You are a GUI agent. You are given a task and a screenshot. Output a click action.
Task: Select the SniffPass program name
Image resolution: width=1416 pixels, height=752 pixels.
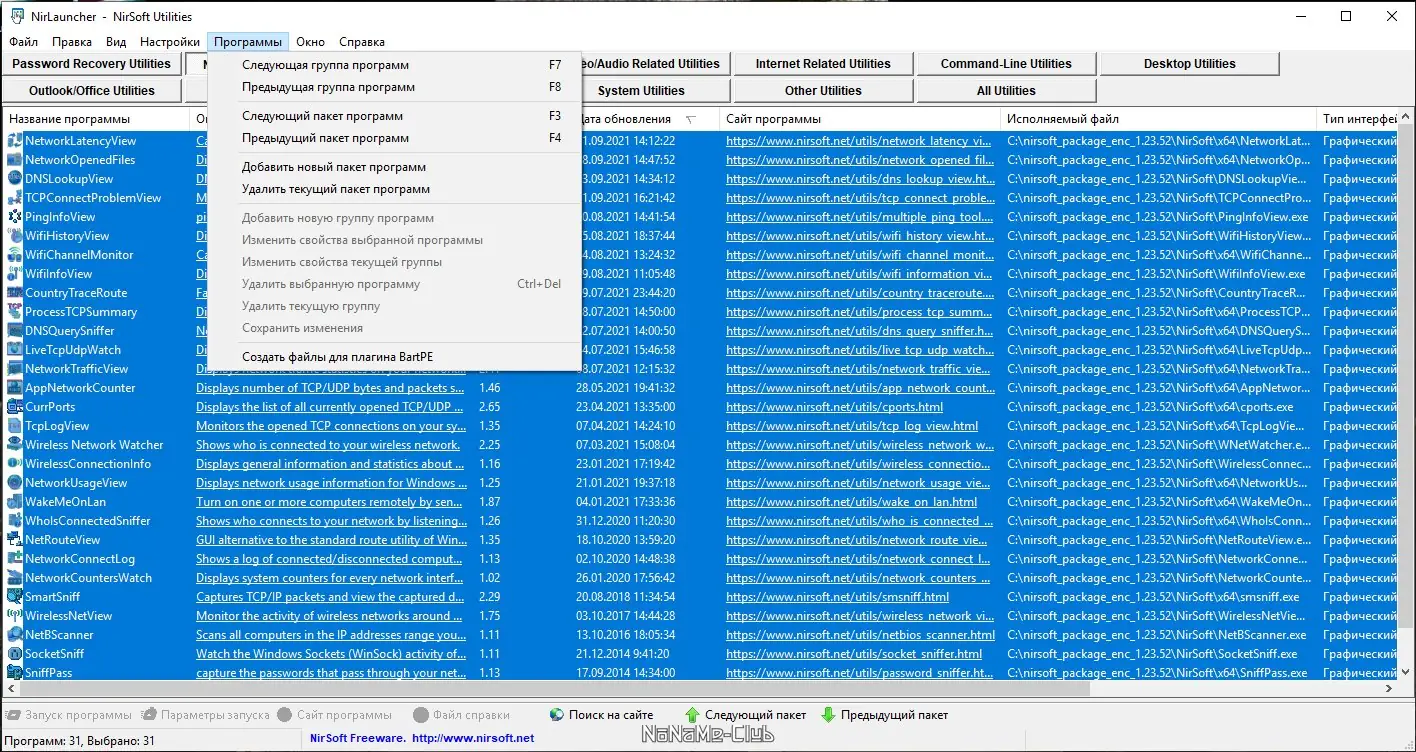click(x=49, y=673)
